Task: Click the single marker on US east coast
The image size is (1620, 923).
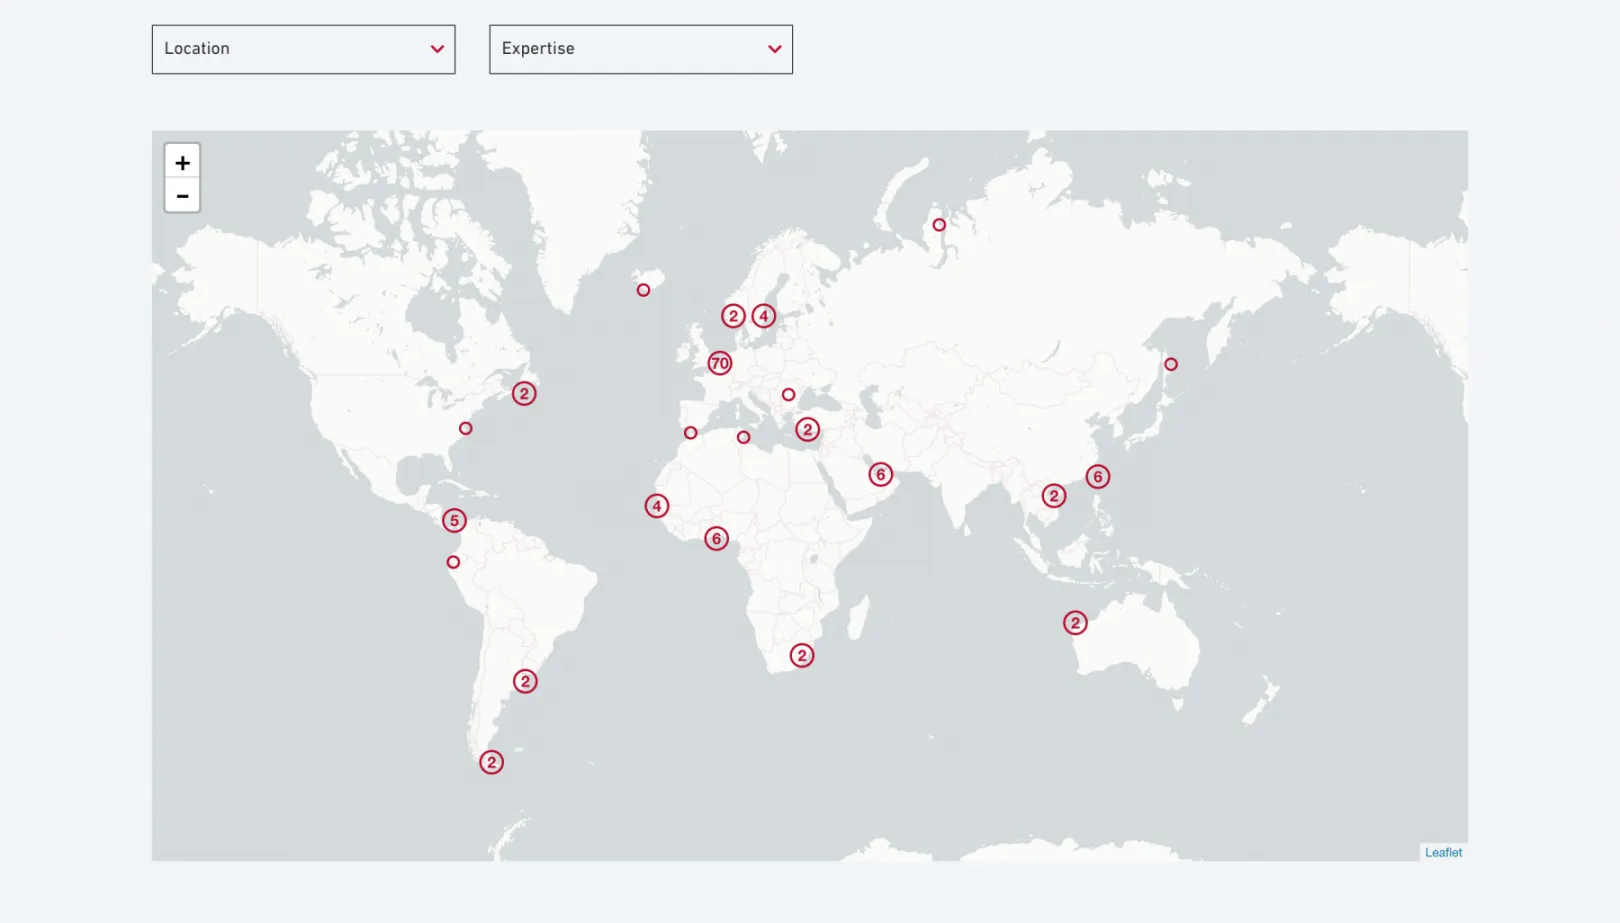Action: point(465,428)
